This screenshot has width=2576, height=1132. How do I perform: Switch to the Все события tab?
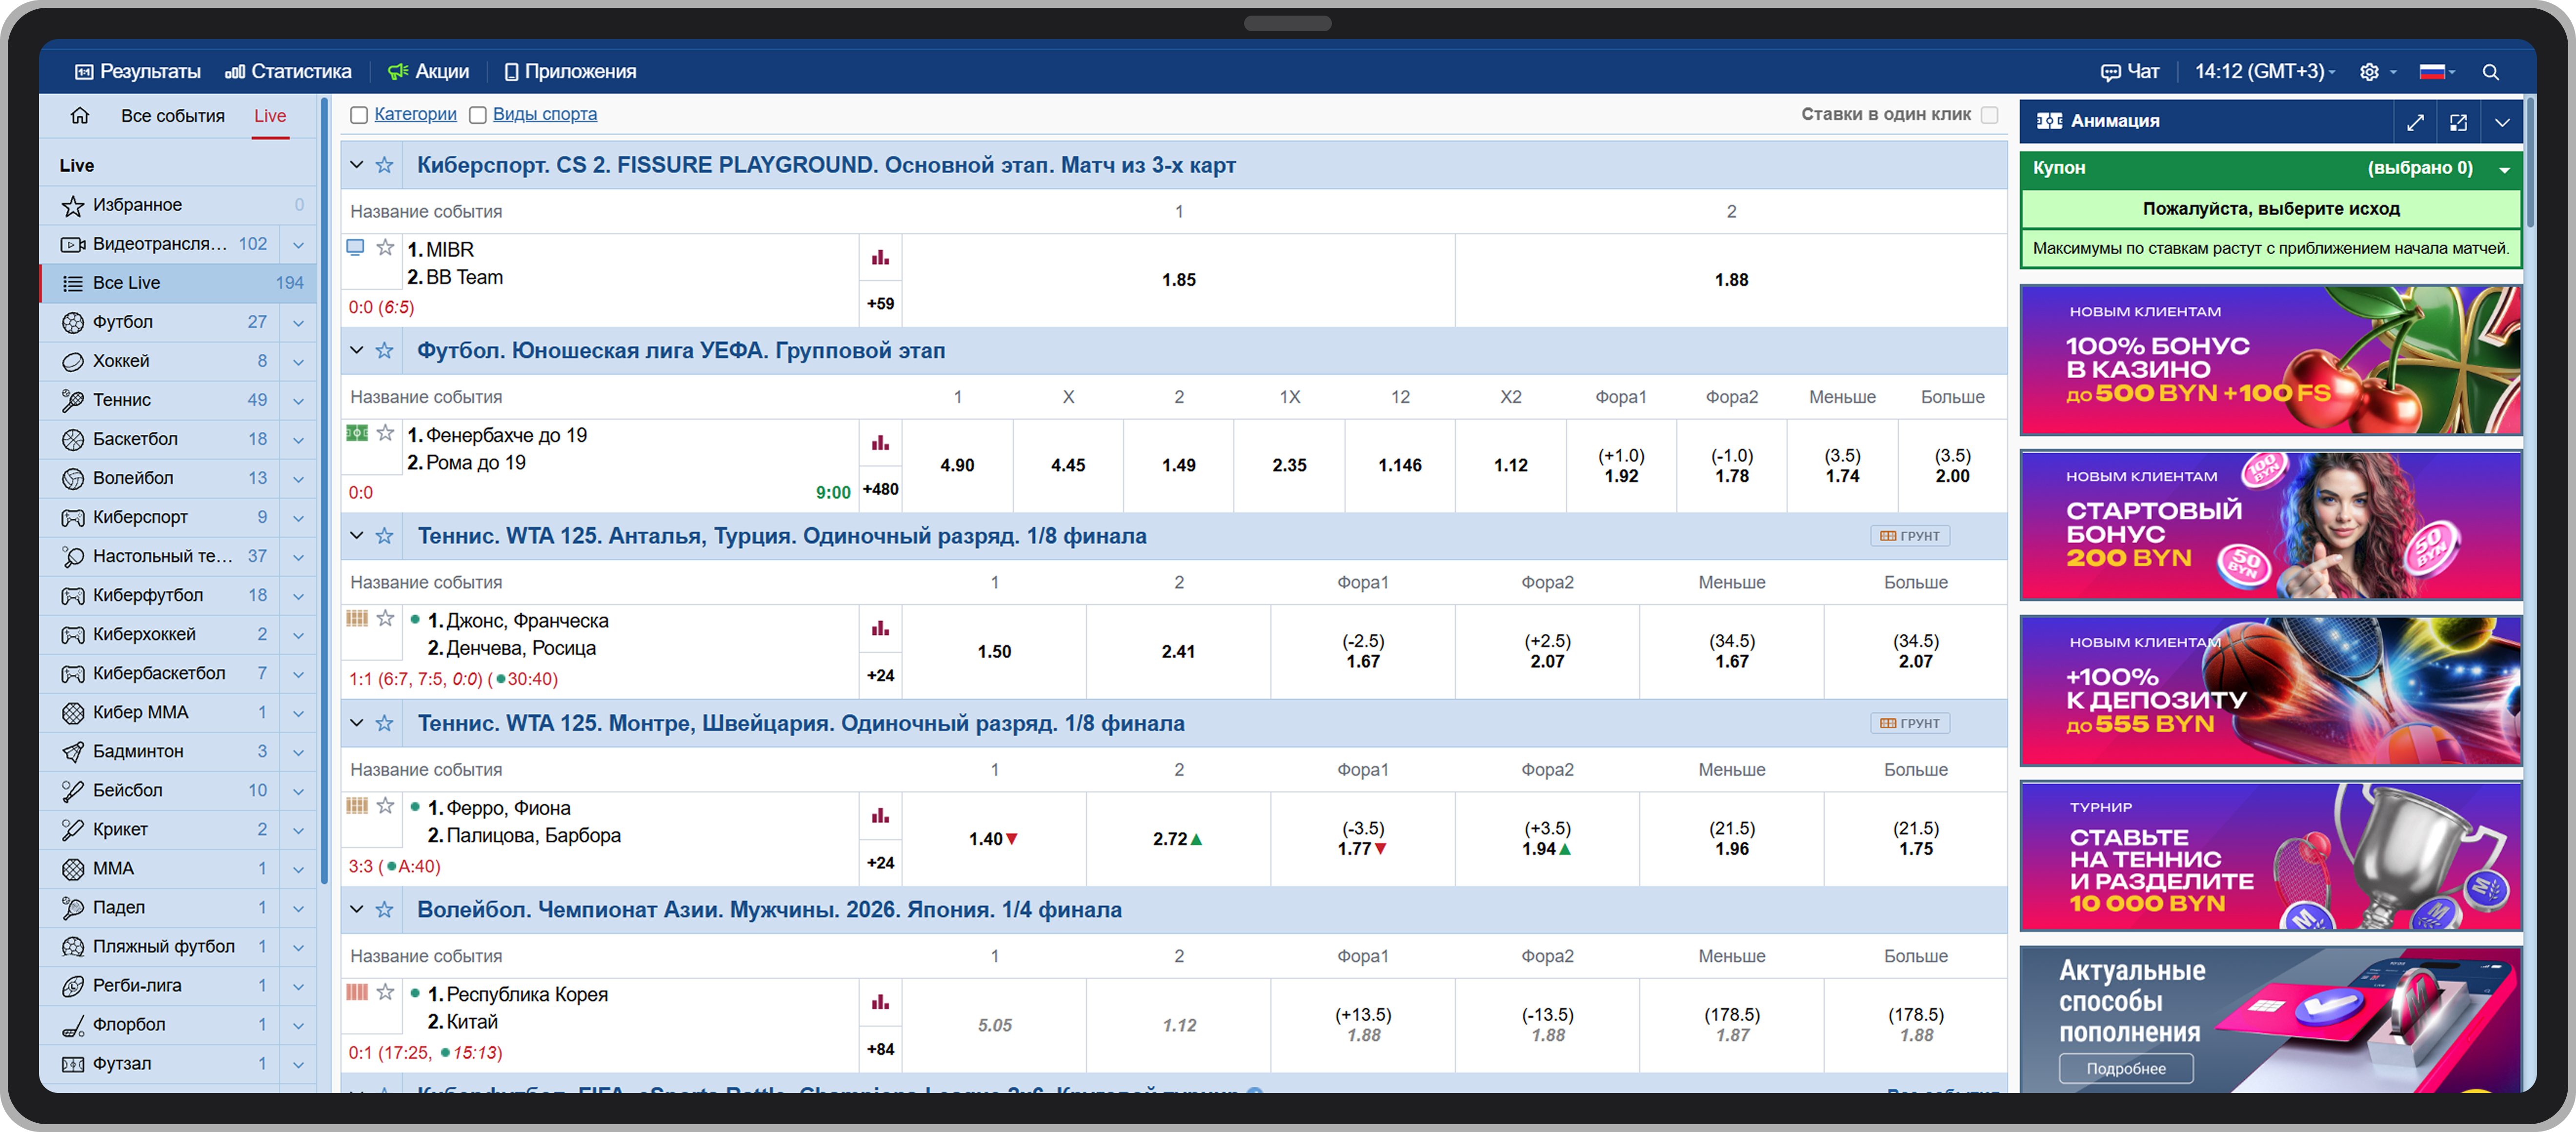click(x=173, y=116)
